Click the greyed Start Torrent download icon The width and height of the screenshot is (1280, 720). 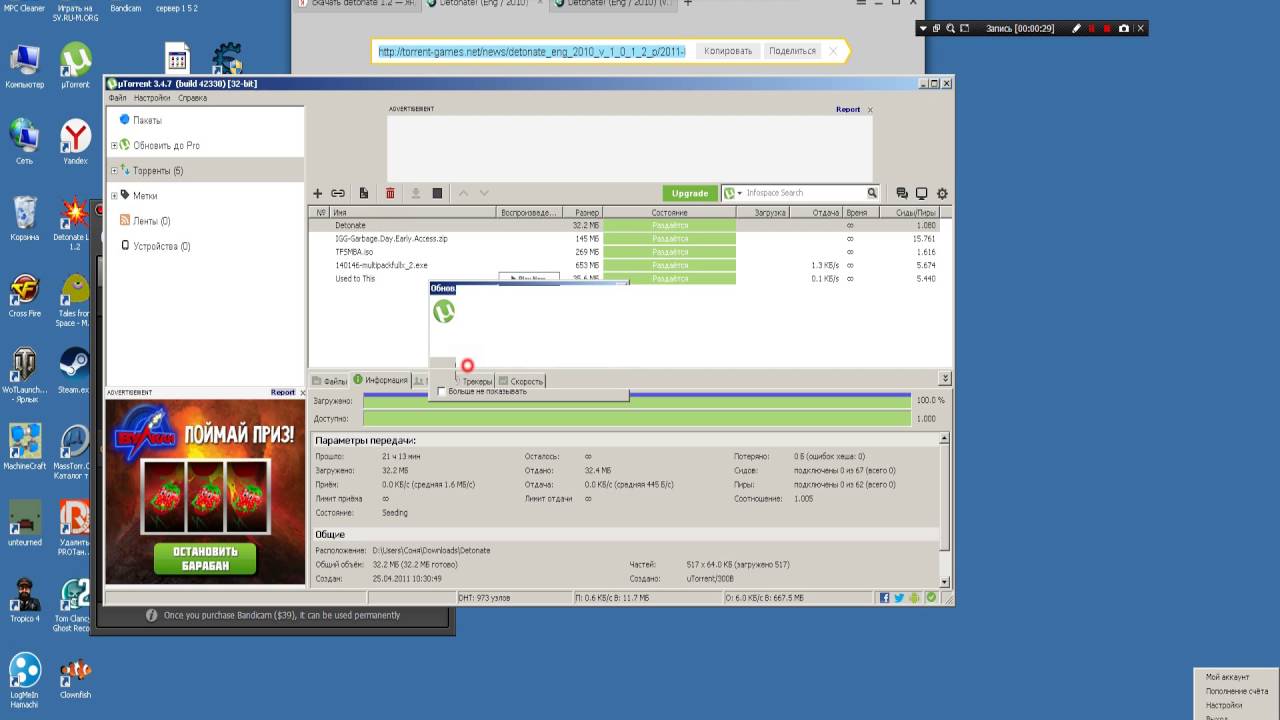pos(415,193)
